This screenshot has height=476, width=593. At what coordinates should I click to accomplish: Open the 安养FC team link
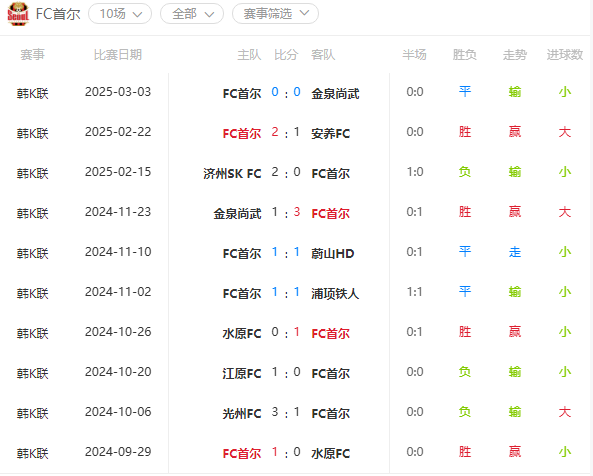pyautogui.click(x=331, y=133)
